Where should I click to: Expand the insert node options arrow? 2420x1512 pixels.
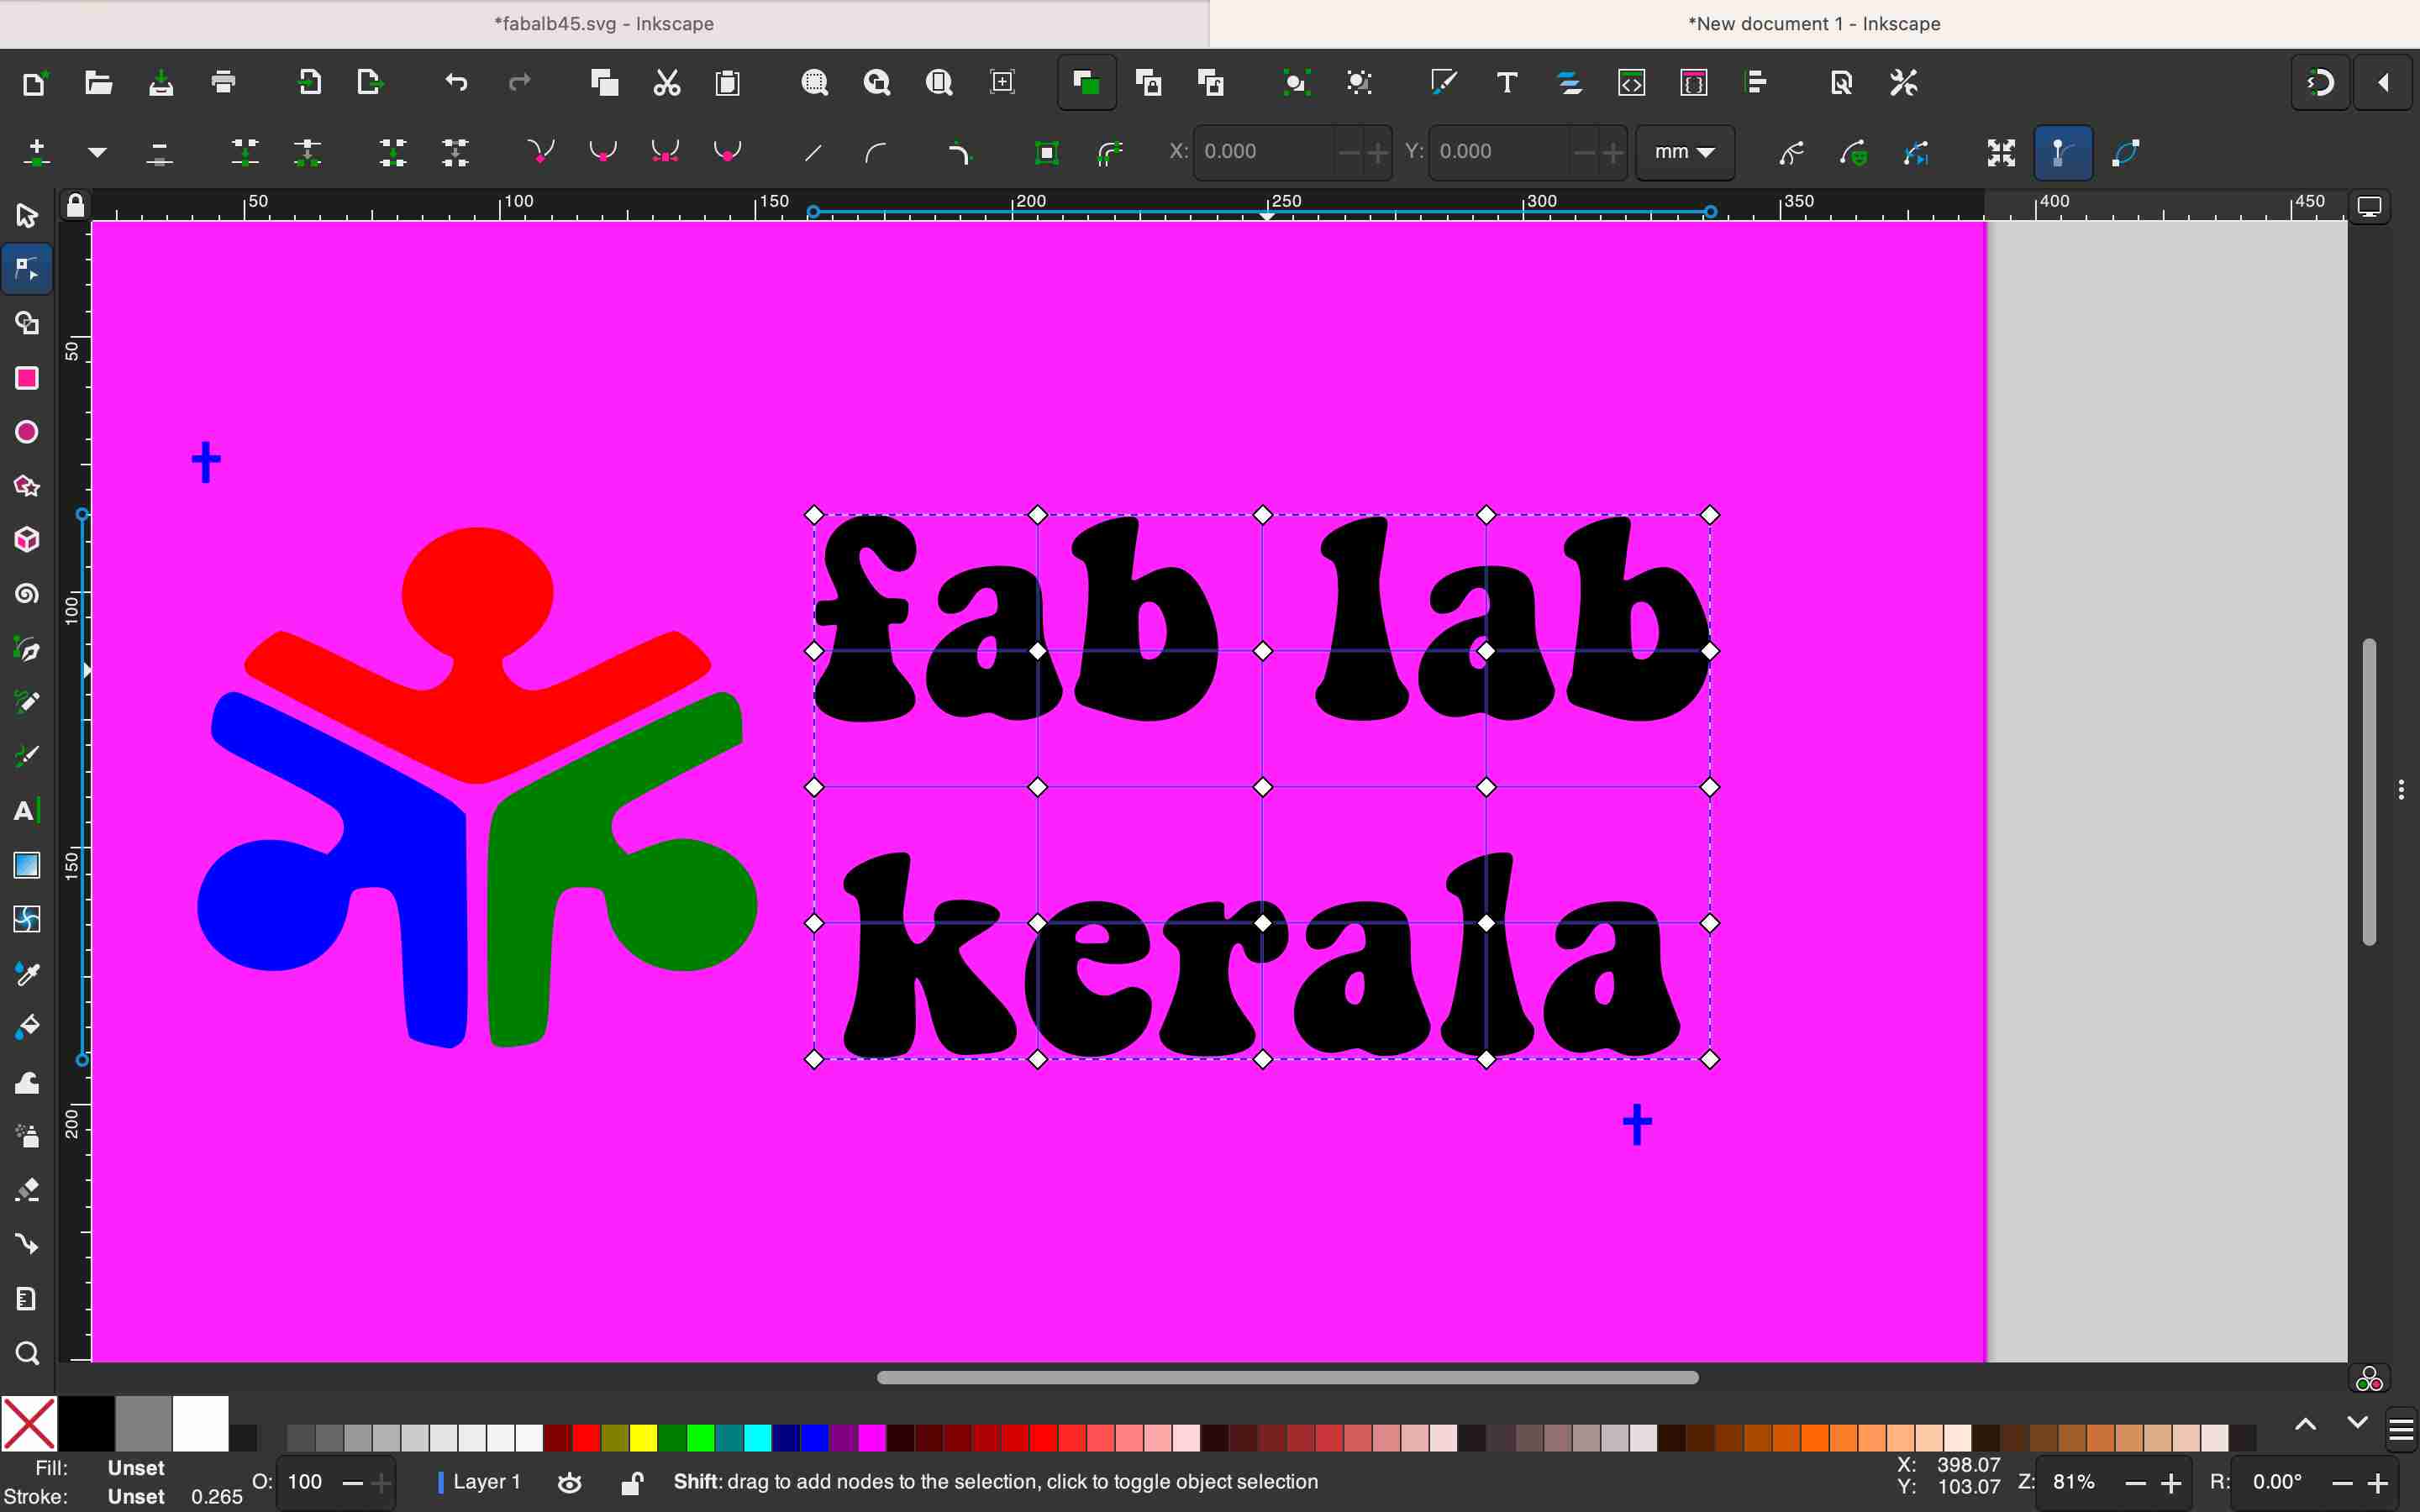tap(97, 152)
